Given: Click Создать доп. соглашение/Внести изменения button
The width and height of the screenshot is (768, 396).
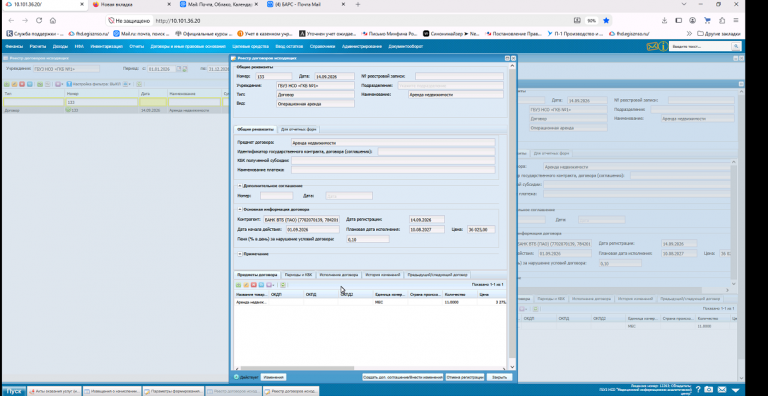Looking at the screenshot, I should tap(402, 377).
